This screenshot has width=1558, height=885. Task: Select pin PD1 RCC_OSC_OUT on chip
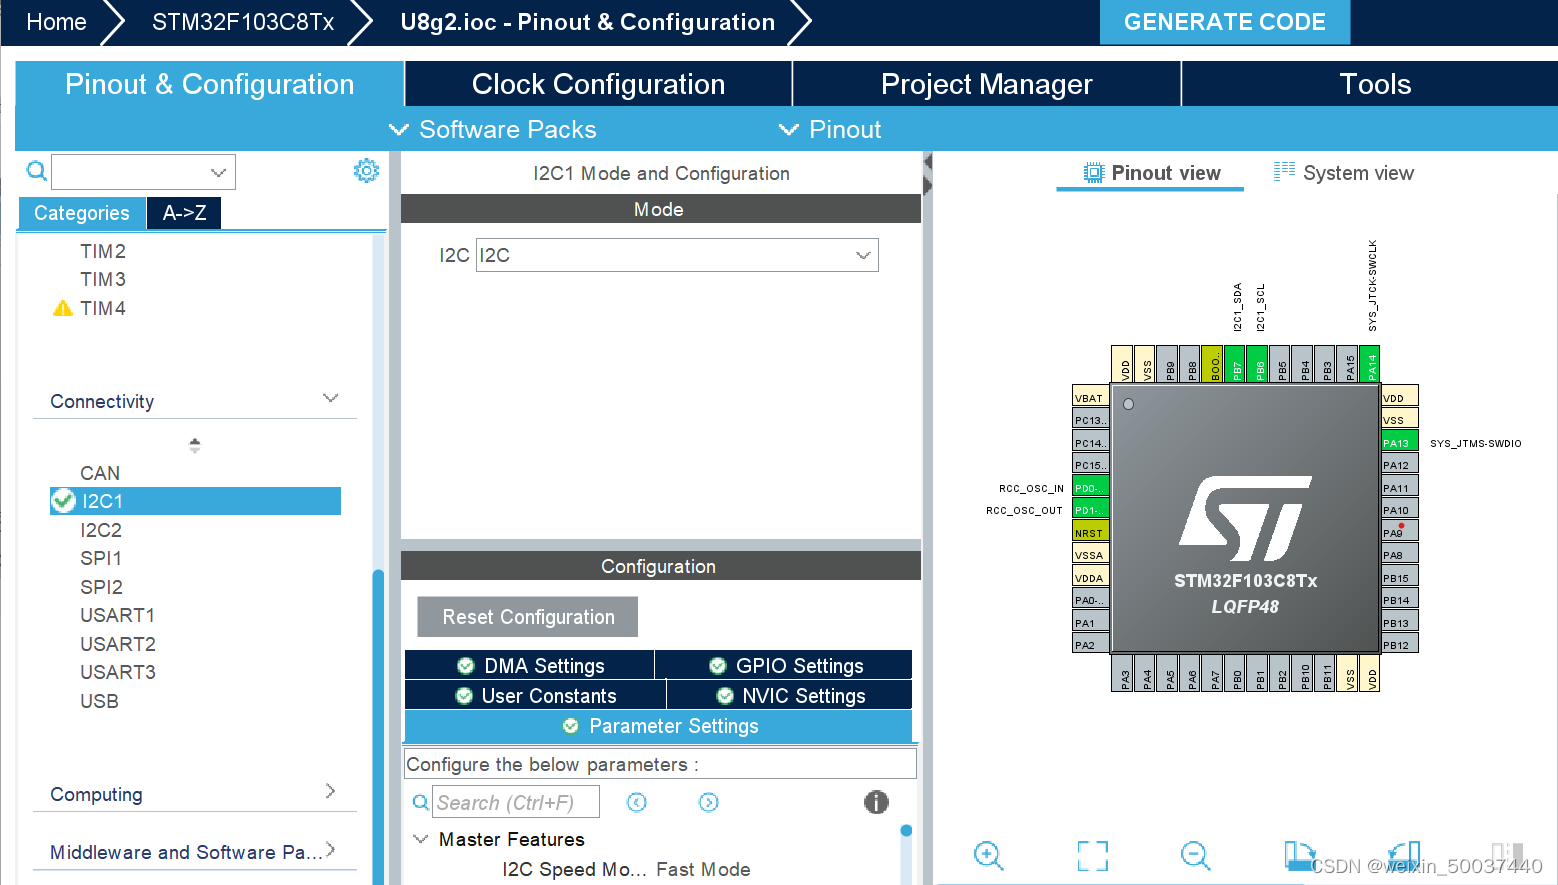tap(1090, 510)
